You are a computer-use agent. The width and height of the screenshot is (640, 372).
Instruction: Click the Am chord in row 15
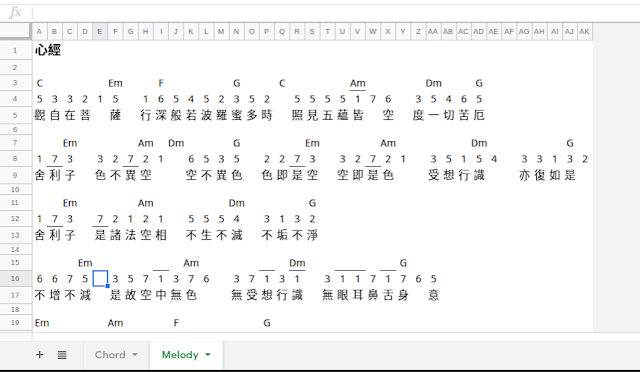(191, 263)
